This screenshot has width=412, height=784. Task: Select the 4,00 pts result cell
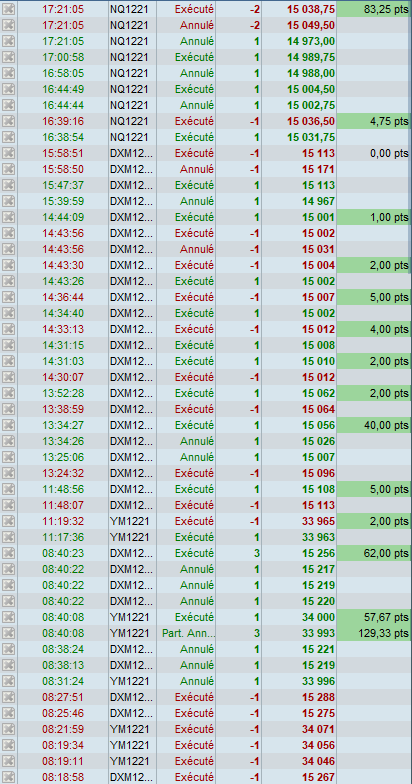(x=374, y=329)
